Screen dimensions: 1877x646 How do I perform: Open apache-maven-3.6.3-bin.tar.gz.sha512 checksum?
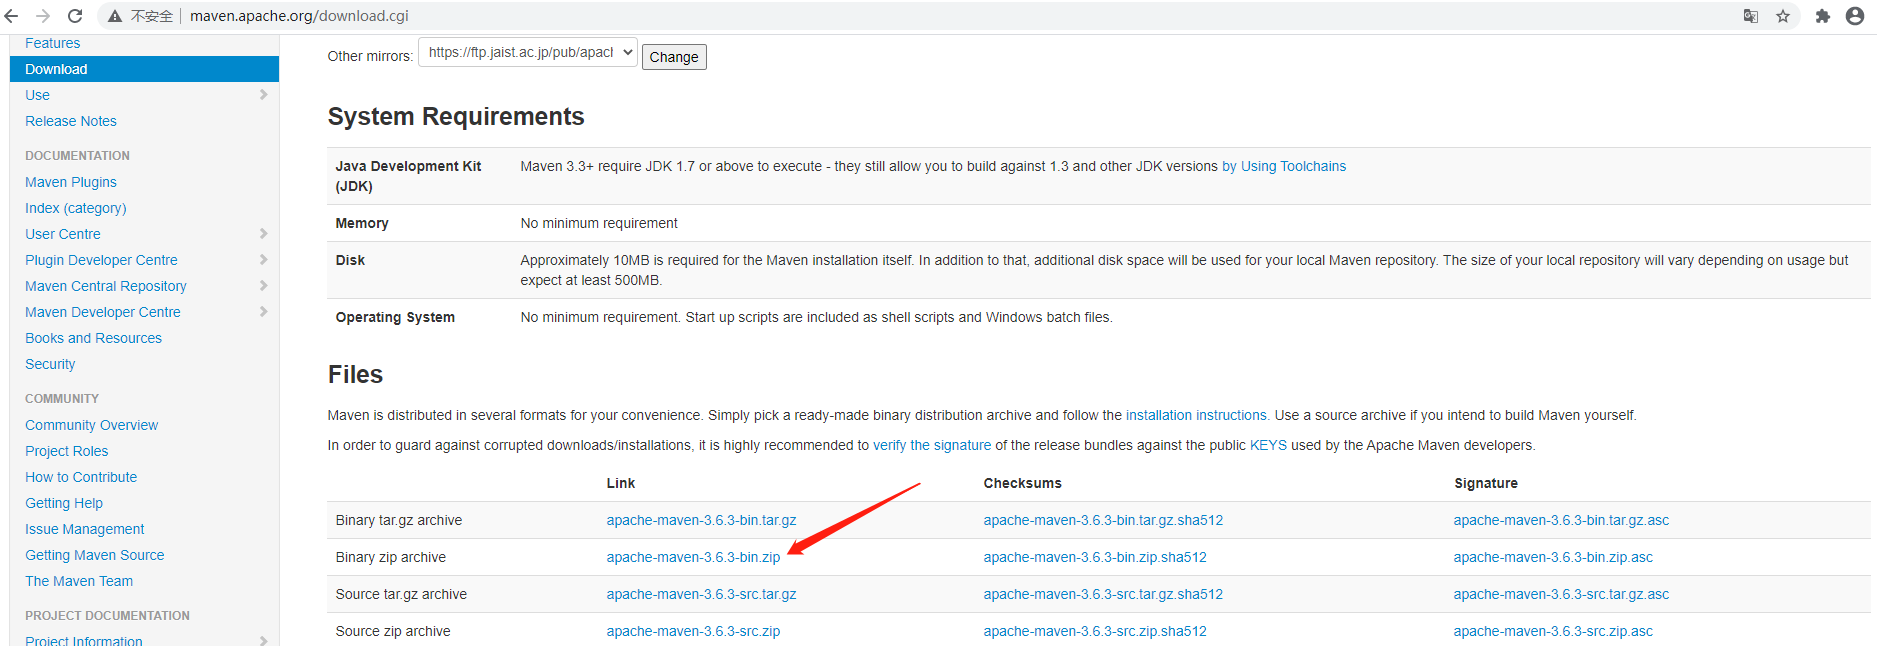[x=1103, y=520]
